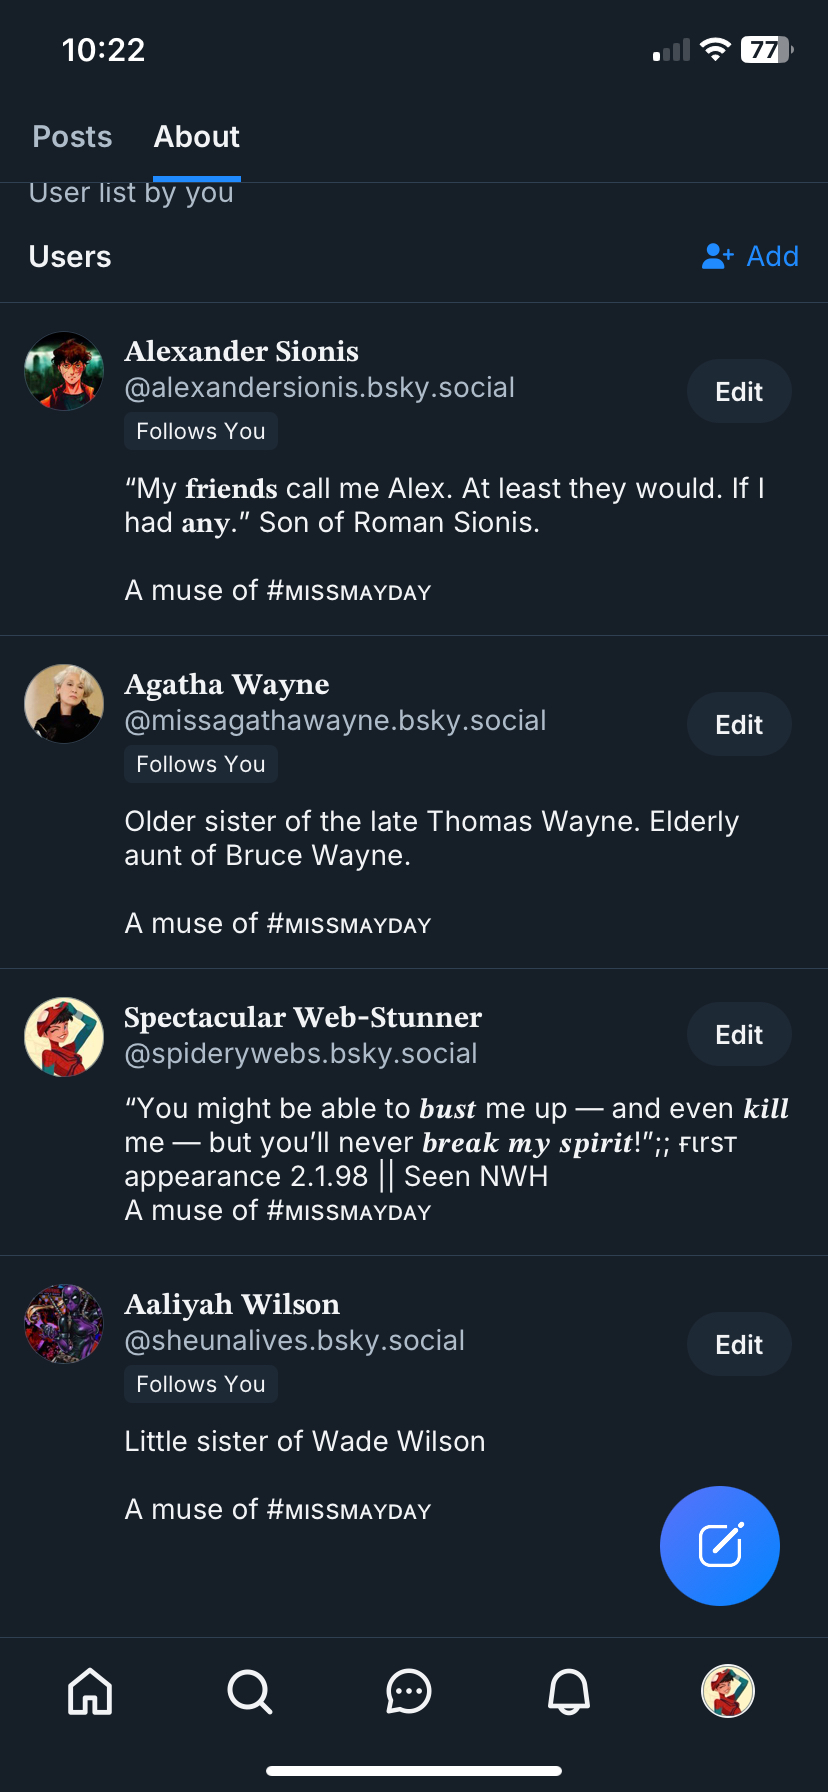
Task: Tap Alexander Sionis's avatar
Action: tap(64, 372)
